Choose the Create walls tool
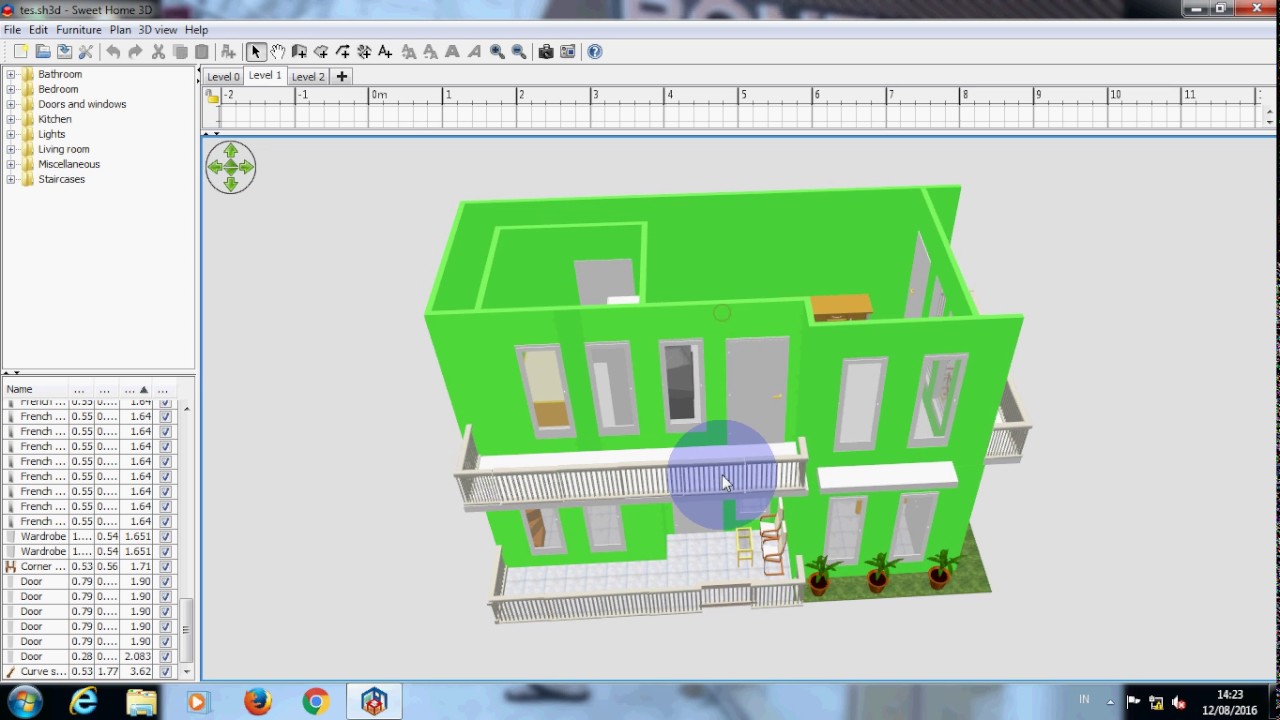Viewport: 1280px width, 720px height. click(299, 52)
